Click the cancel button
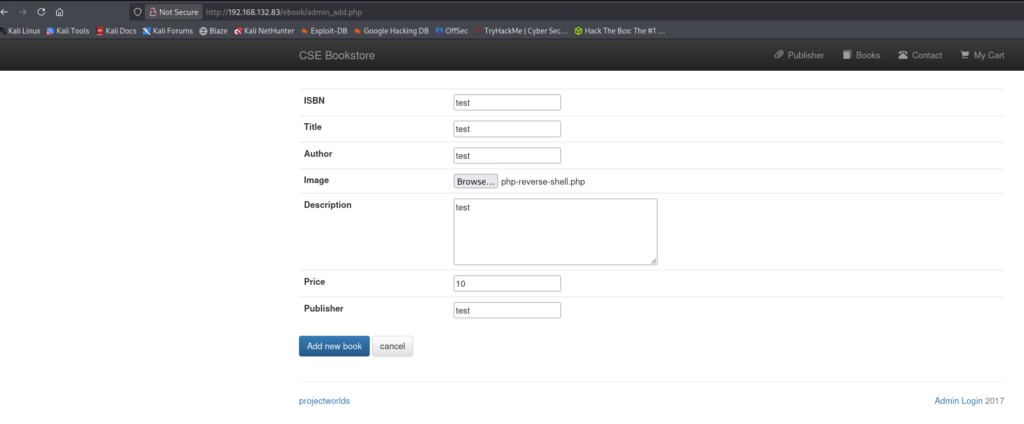Image resolution: width=1024 pixels, height=424 pixels. coord(392,346)
